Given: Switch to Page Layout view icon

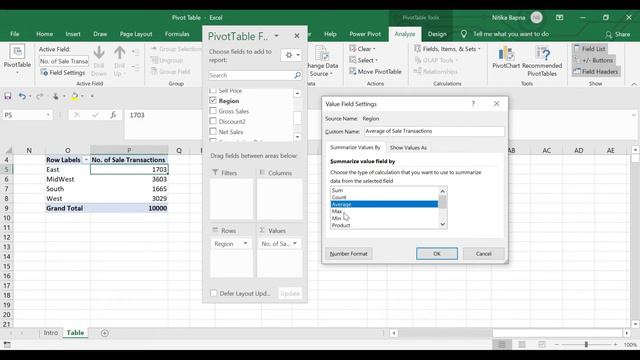Looking at the screenshot, I should click(522, 344).
